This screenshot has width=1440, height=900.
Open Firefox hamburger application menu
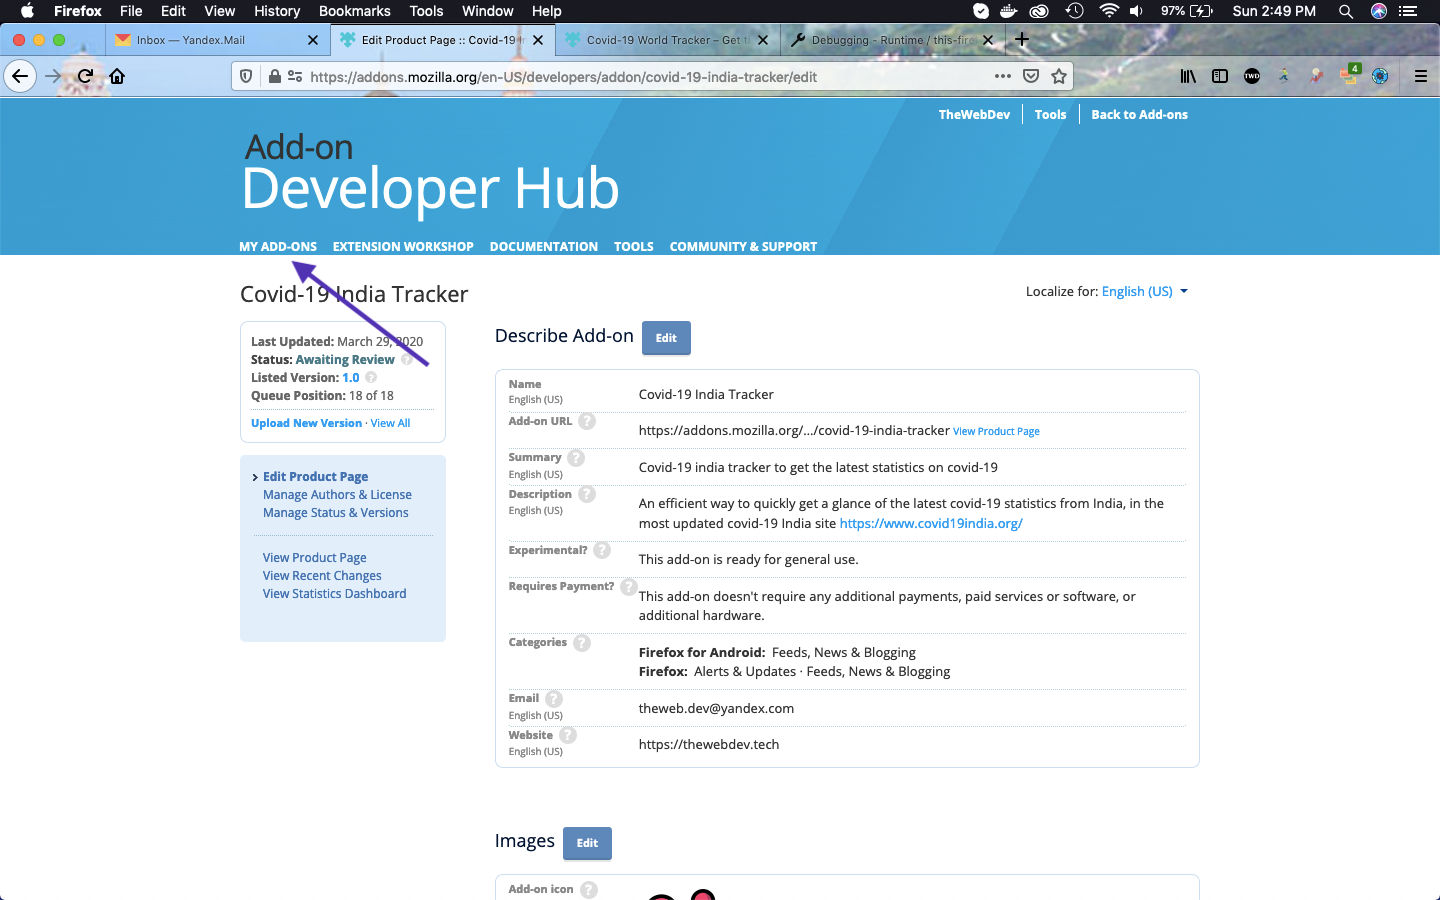(x=1420, y=76)
